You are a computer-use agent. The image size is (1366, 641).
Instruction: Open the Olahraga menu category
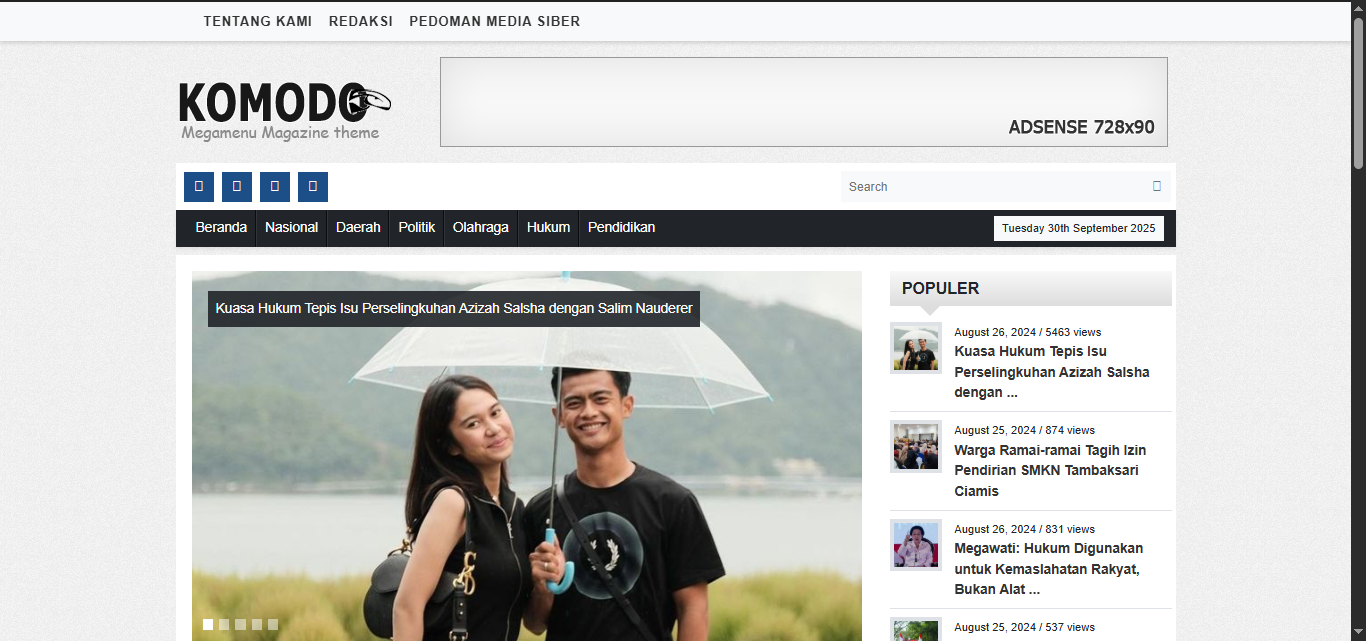[x=480, y=228]
